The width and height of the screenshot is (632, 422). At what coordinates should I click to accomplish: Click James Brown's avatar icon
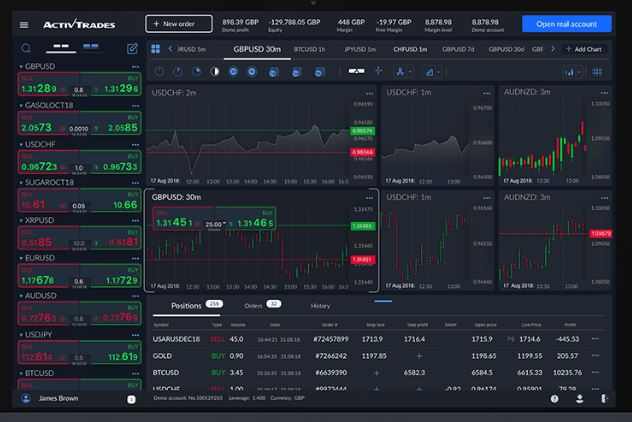pos(26,399)
